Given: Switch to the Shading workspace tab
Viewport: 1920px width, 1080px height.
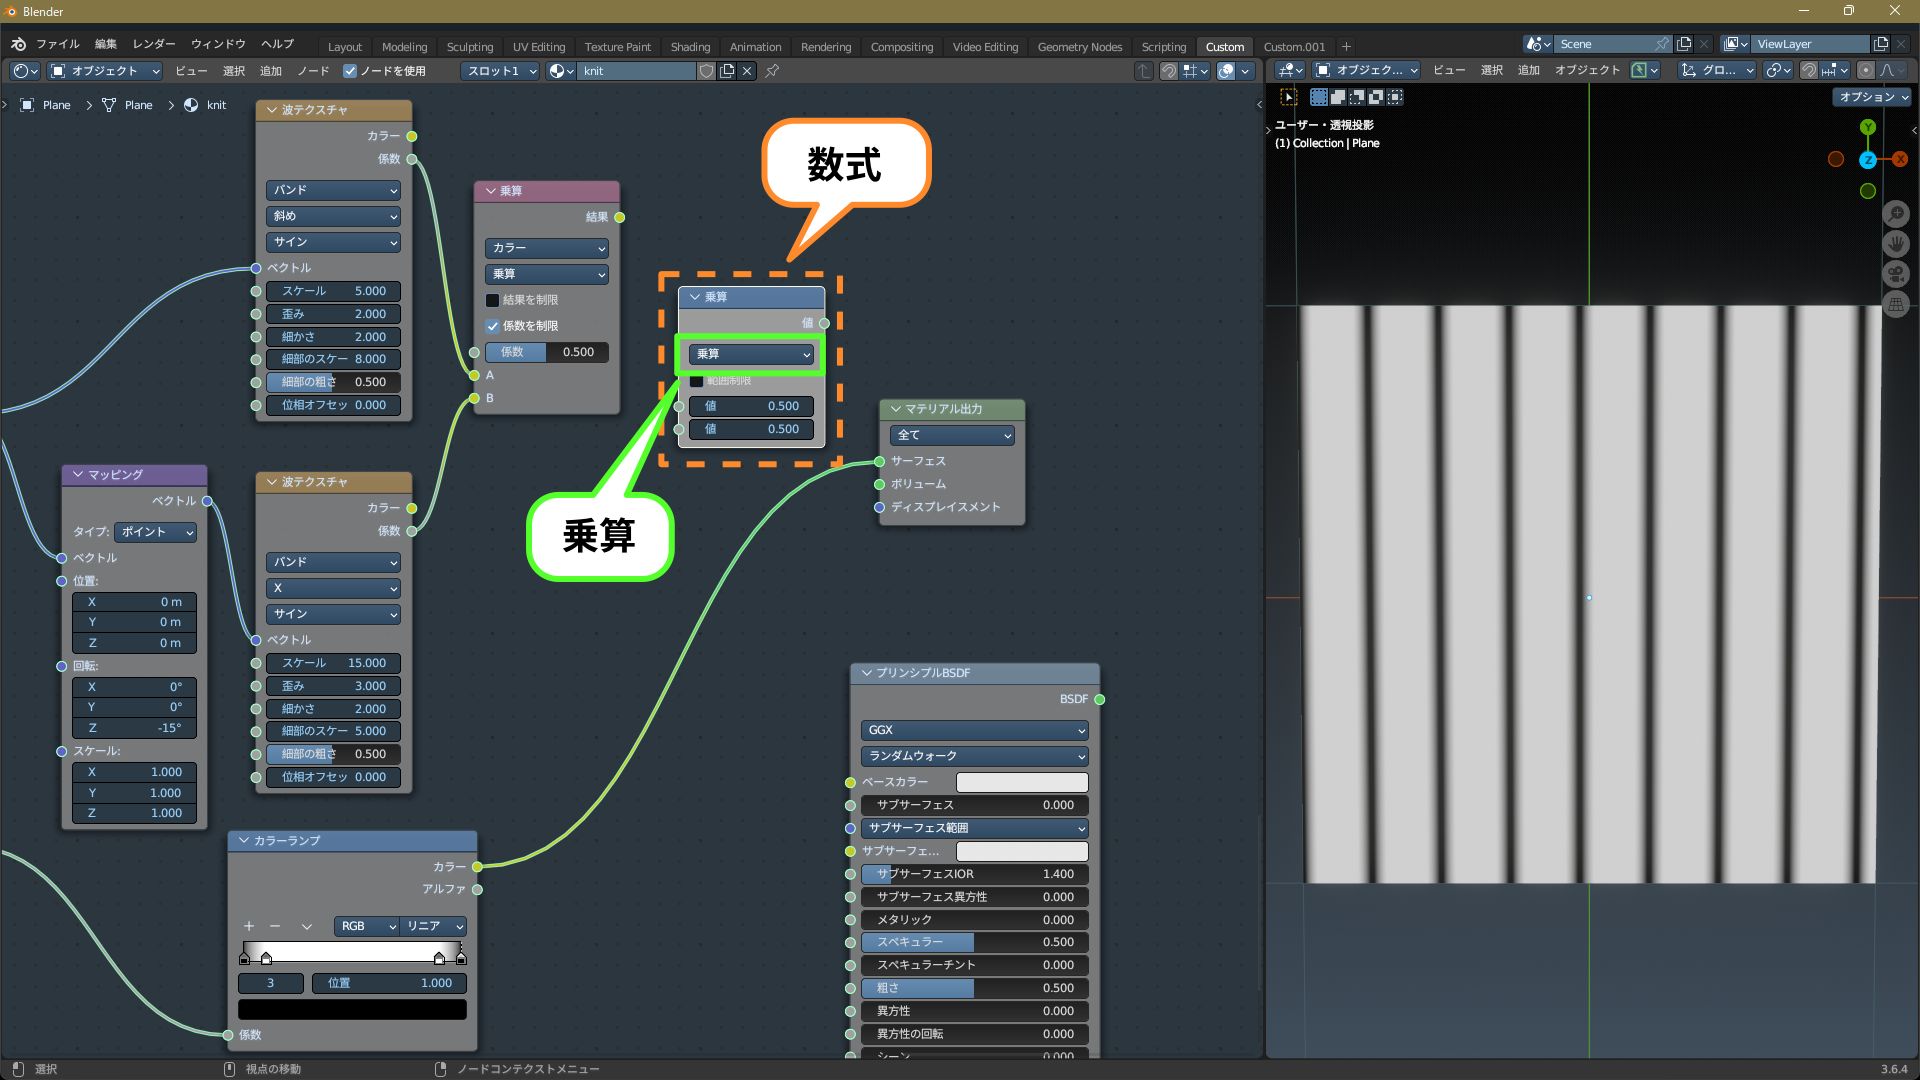Looking at the screenshot, I should 689,47.
